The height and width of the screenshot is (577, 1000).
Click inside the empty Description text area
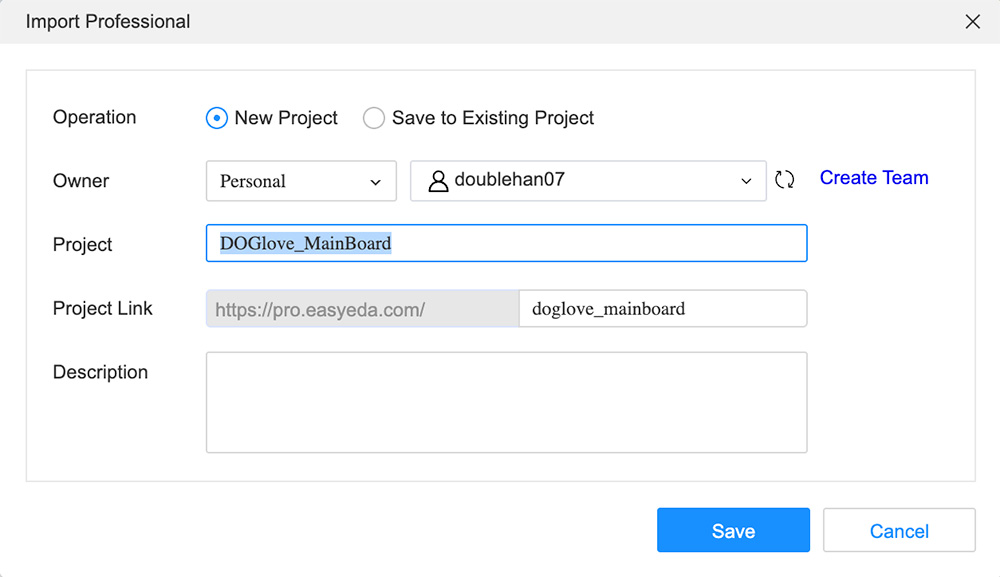click(506, 402)
